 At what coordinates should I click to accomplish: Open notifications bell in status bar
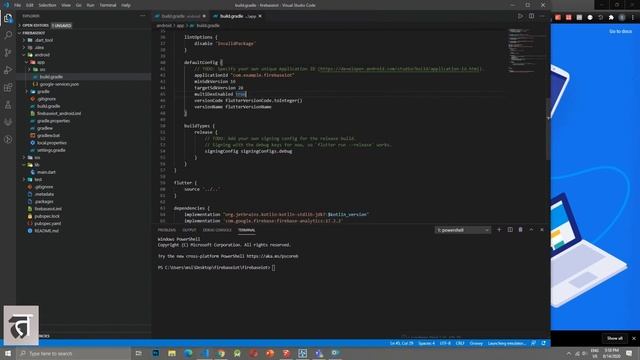coord(543,343)
